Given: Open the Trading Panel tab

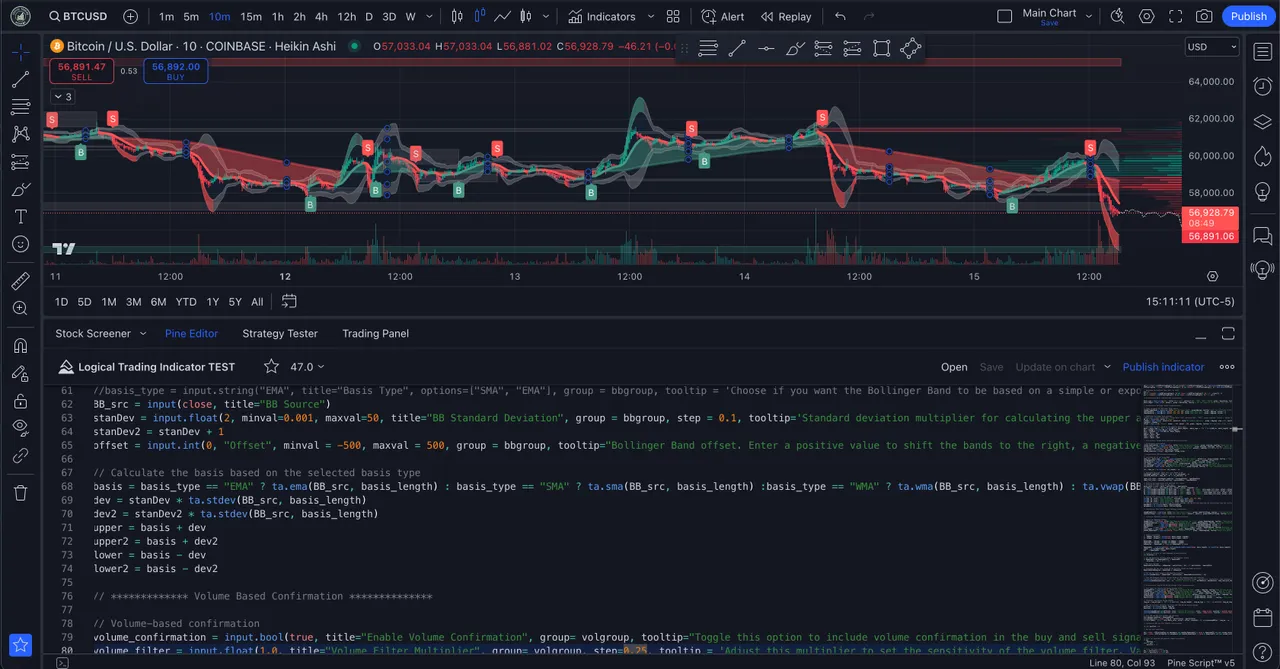Looking at the screenshot, I should coord(375,334).
